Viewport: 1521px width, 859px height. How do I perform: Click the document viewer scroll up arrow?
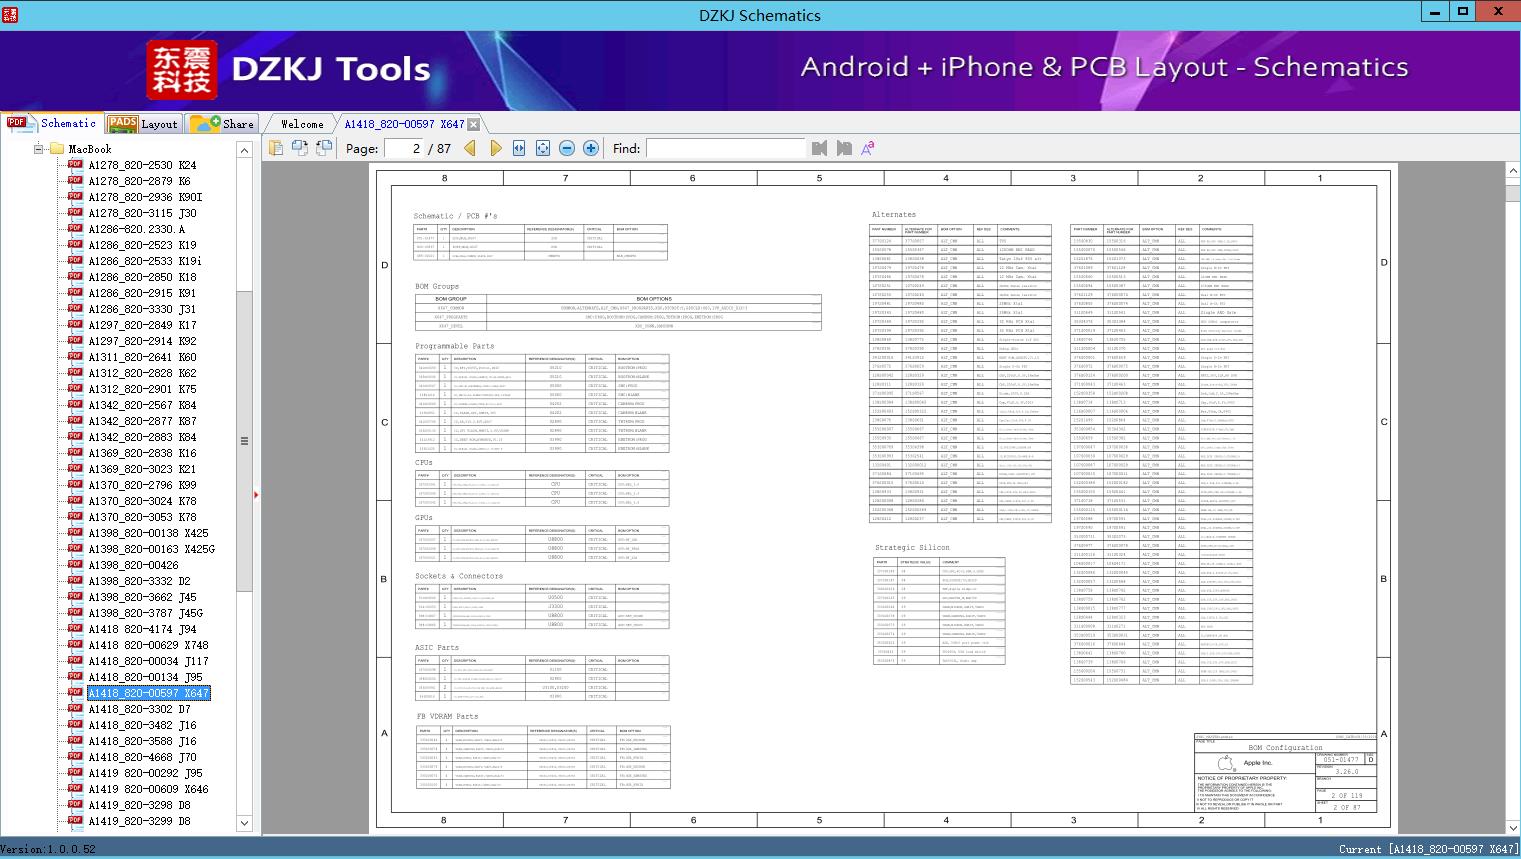click(x=1513, y=172)
